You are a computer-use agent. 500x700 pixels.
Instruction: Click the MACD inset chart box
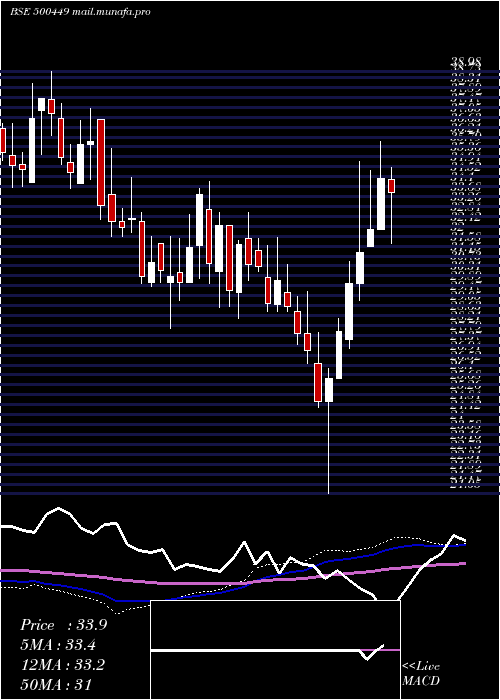pyautogui.click(x=275, y=650)
